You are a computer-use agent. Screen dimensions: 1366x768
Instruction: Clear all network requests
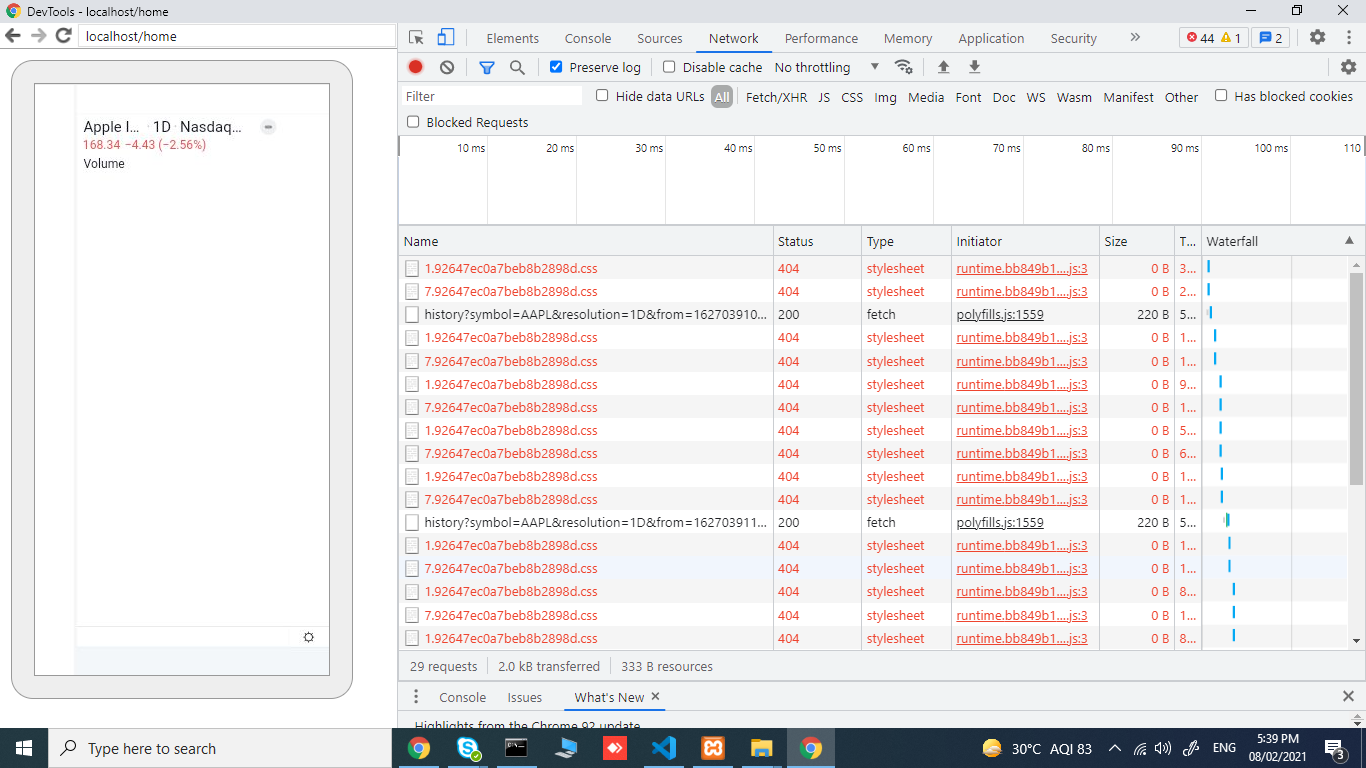[x=446, y=67]
